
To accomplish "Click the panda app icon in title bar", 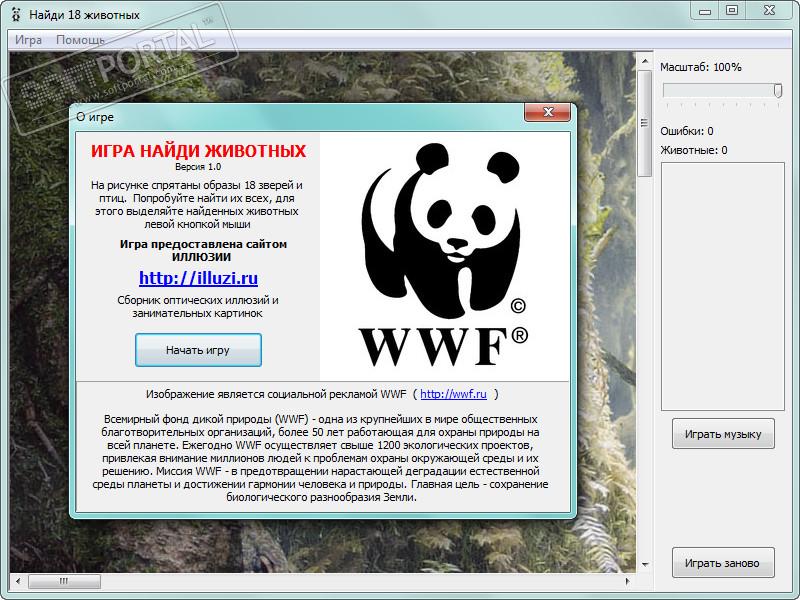I will click(16, 14).
